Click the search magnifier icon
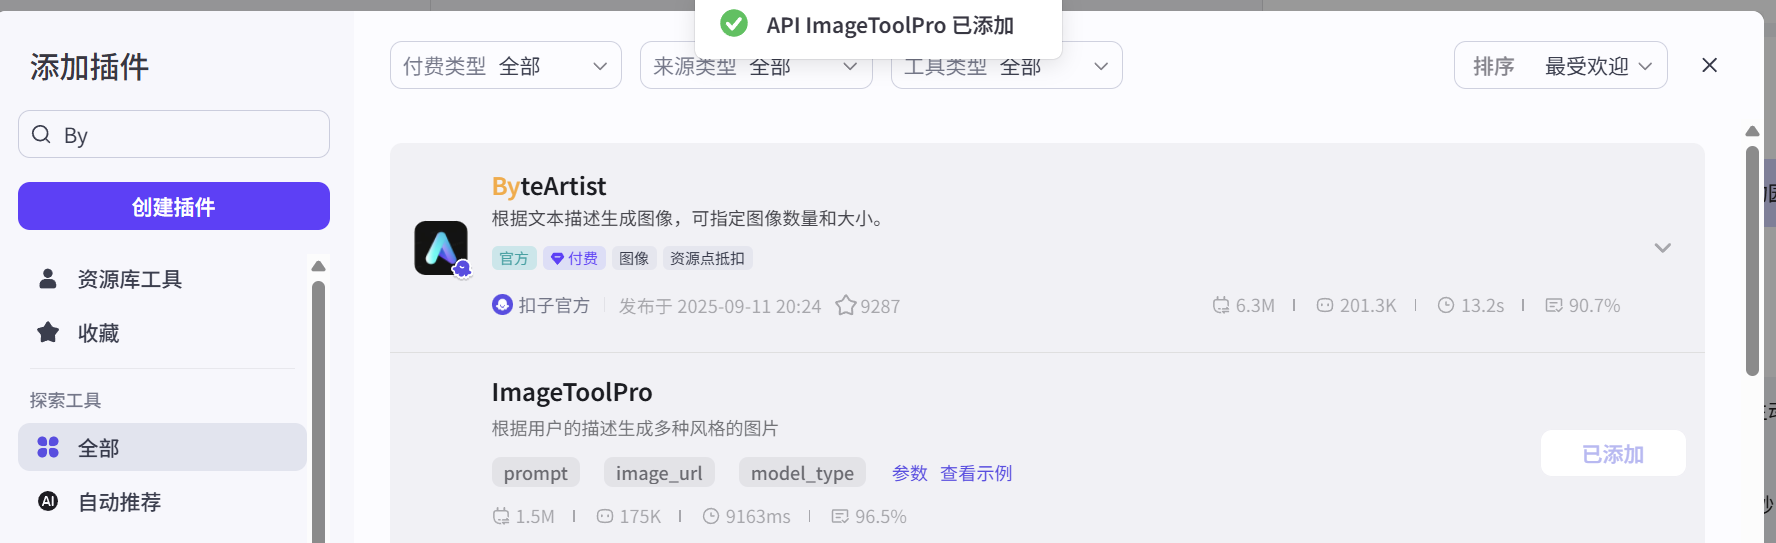 click(41, 134)
